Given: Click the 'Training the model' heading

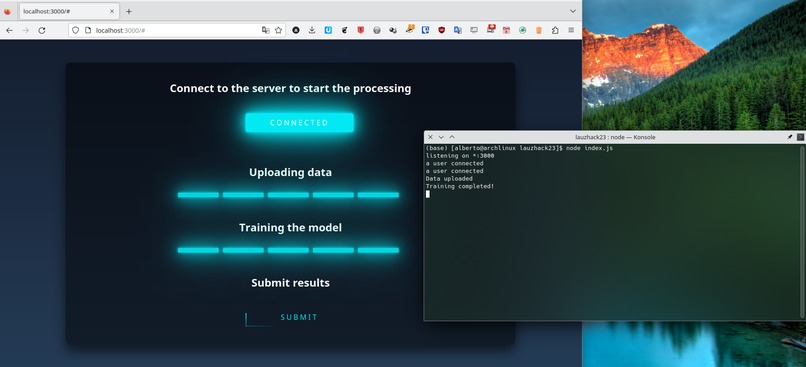Looking at the screenshot, I should point(290,228).
